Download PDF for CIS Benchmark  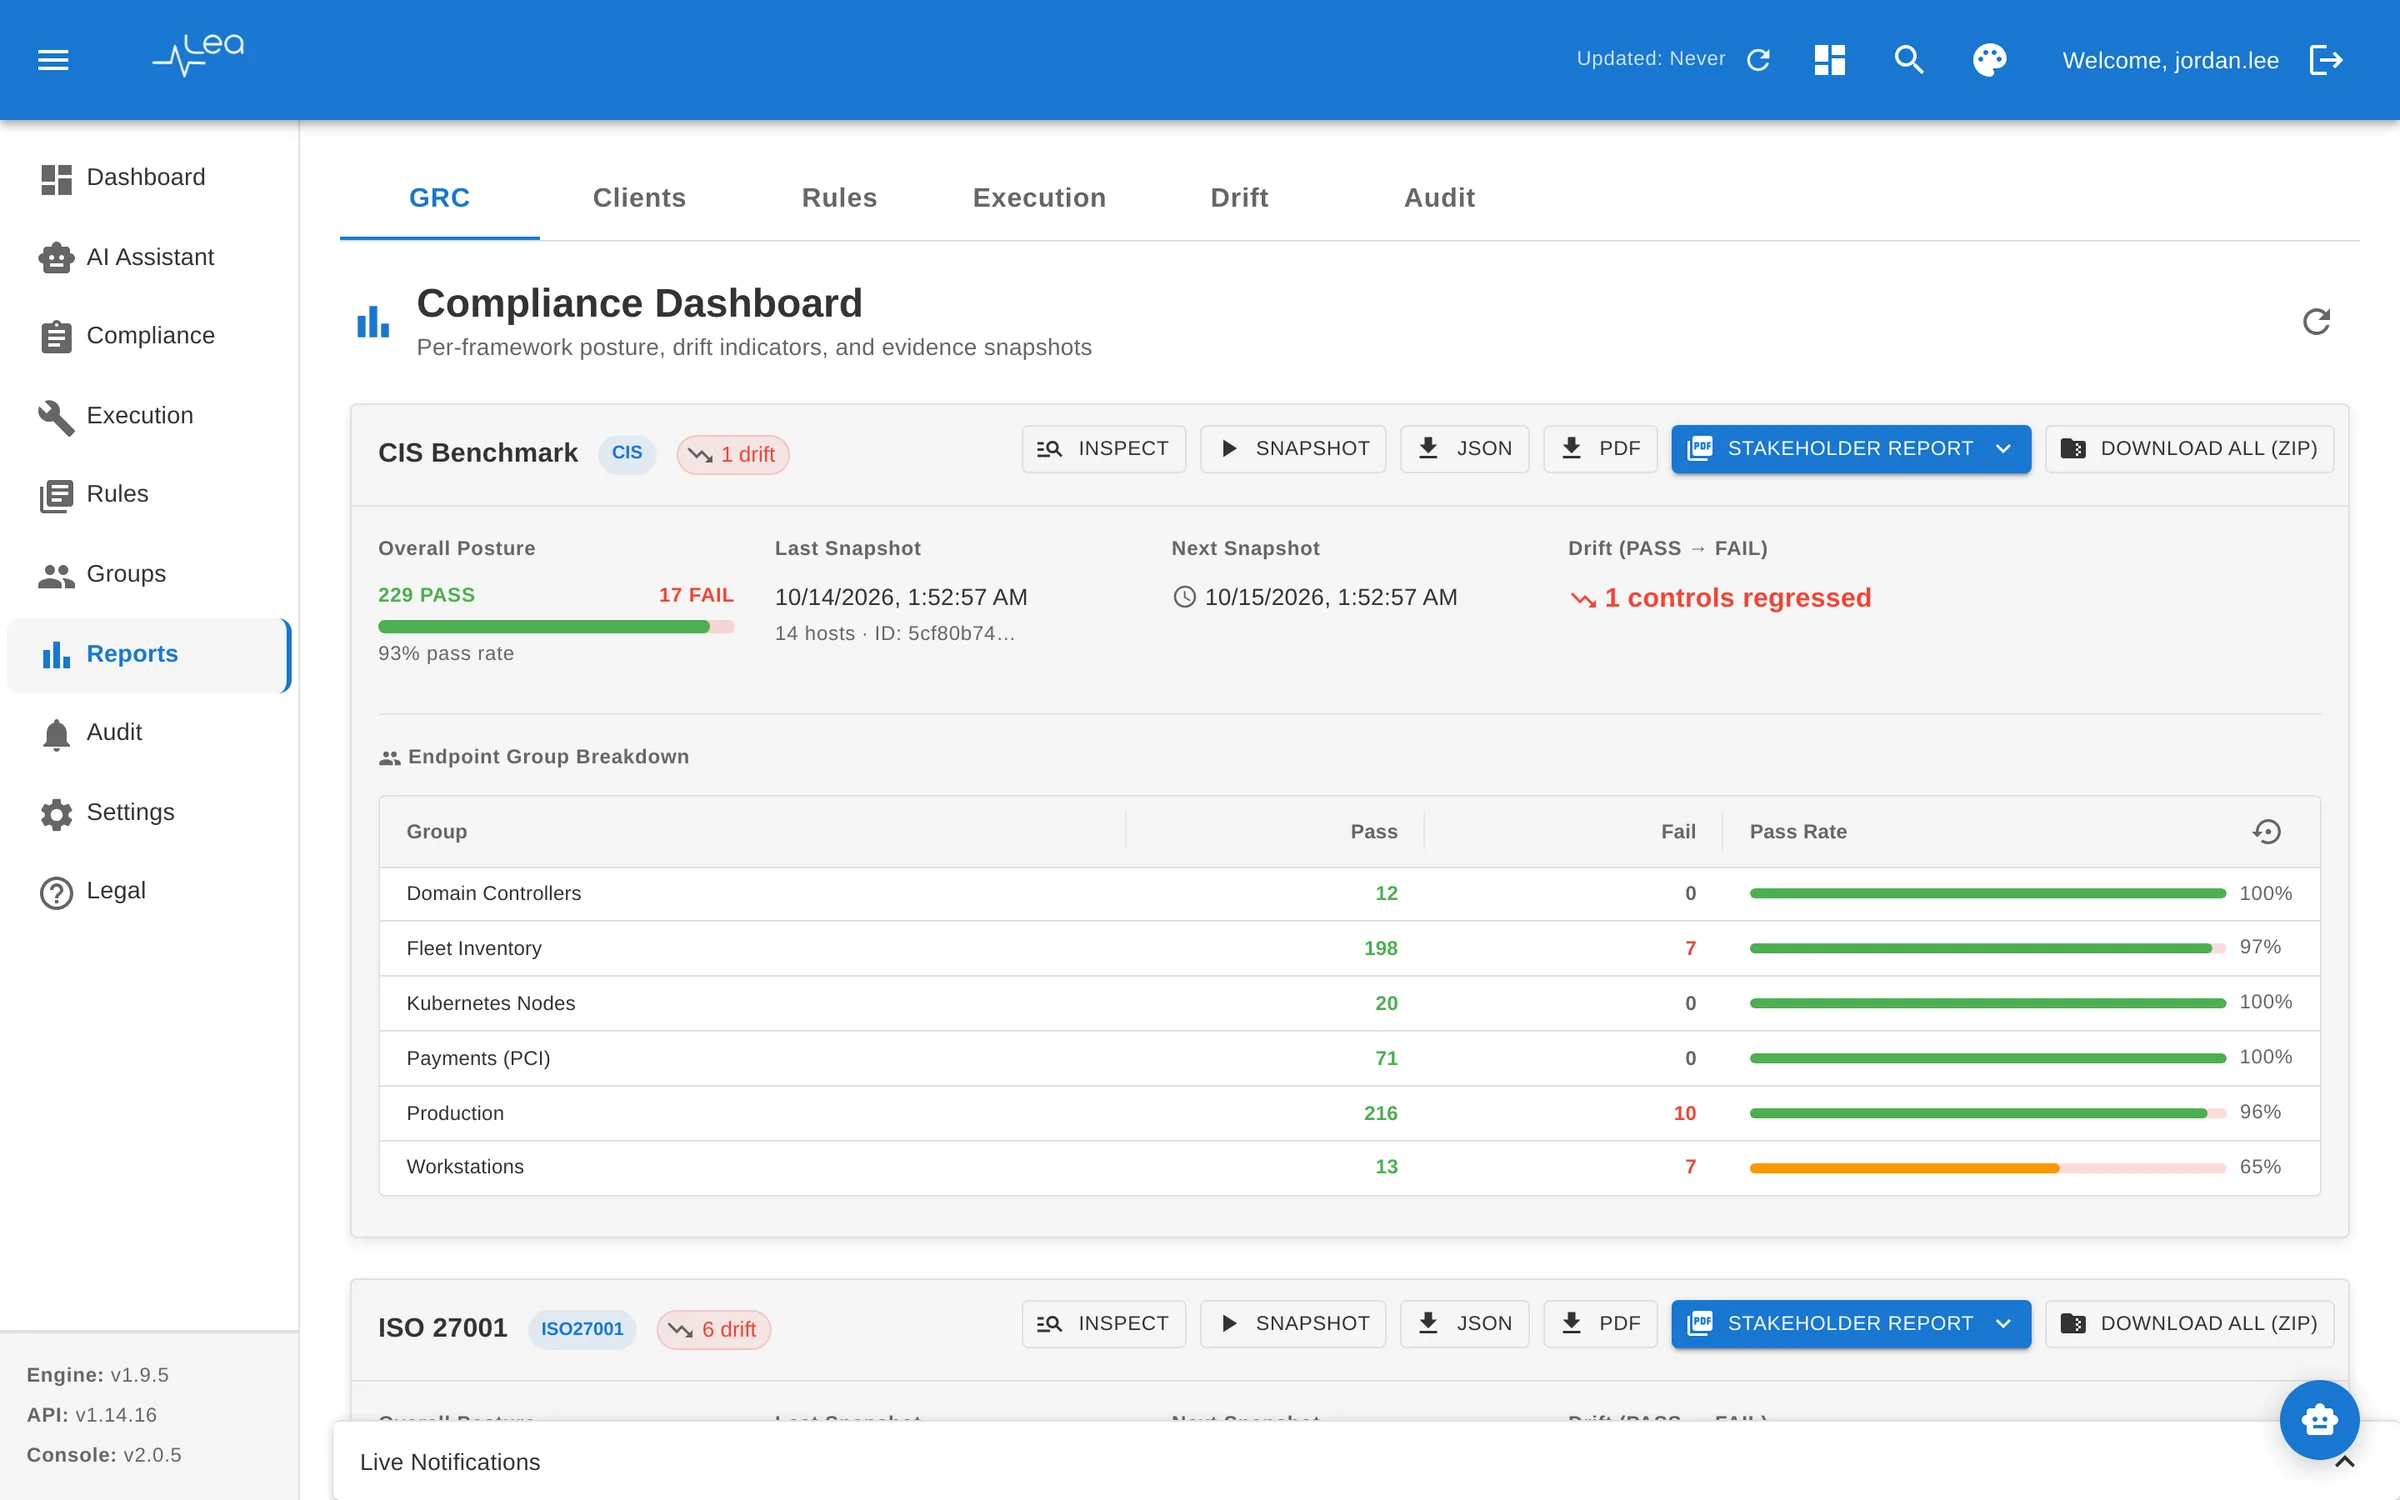(1600, 449)
